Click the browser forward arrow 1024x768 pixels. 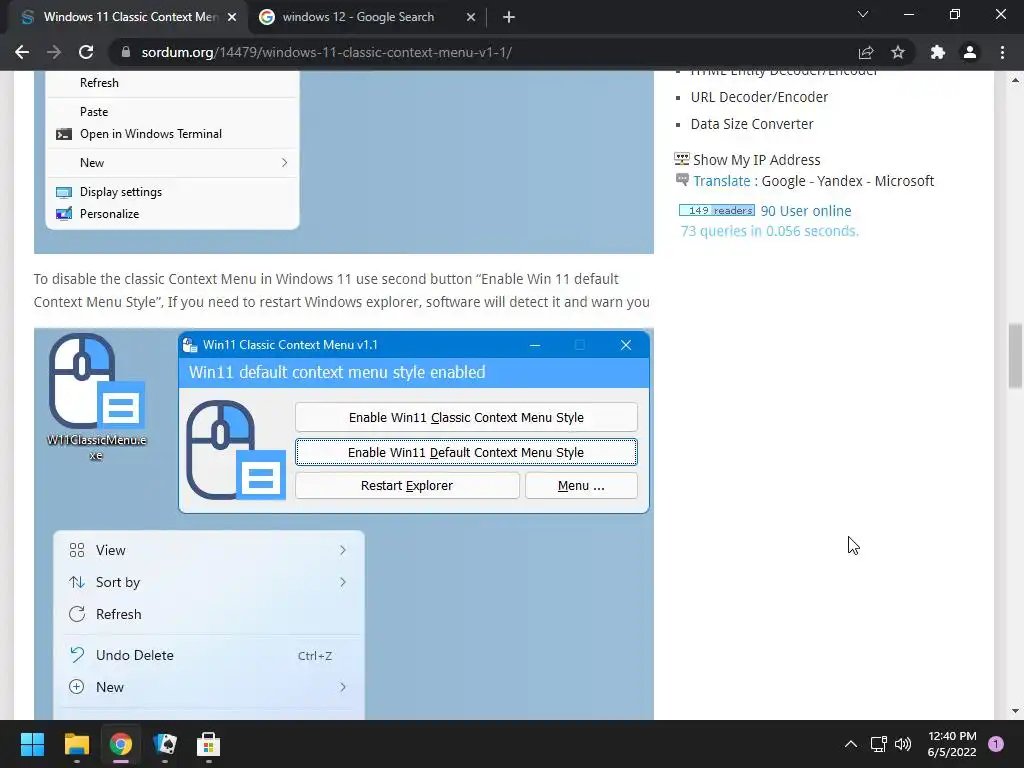54,52
